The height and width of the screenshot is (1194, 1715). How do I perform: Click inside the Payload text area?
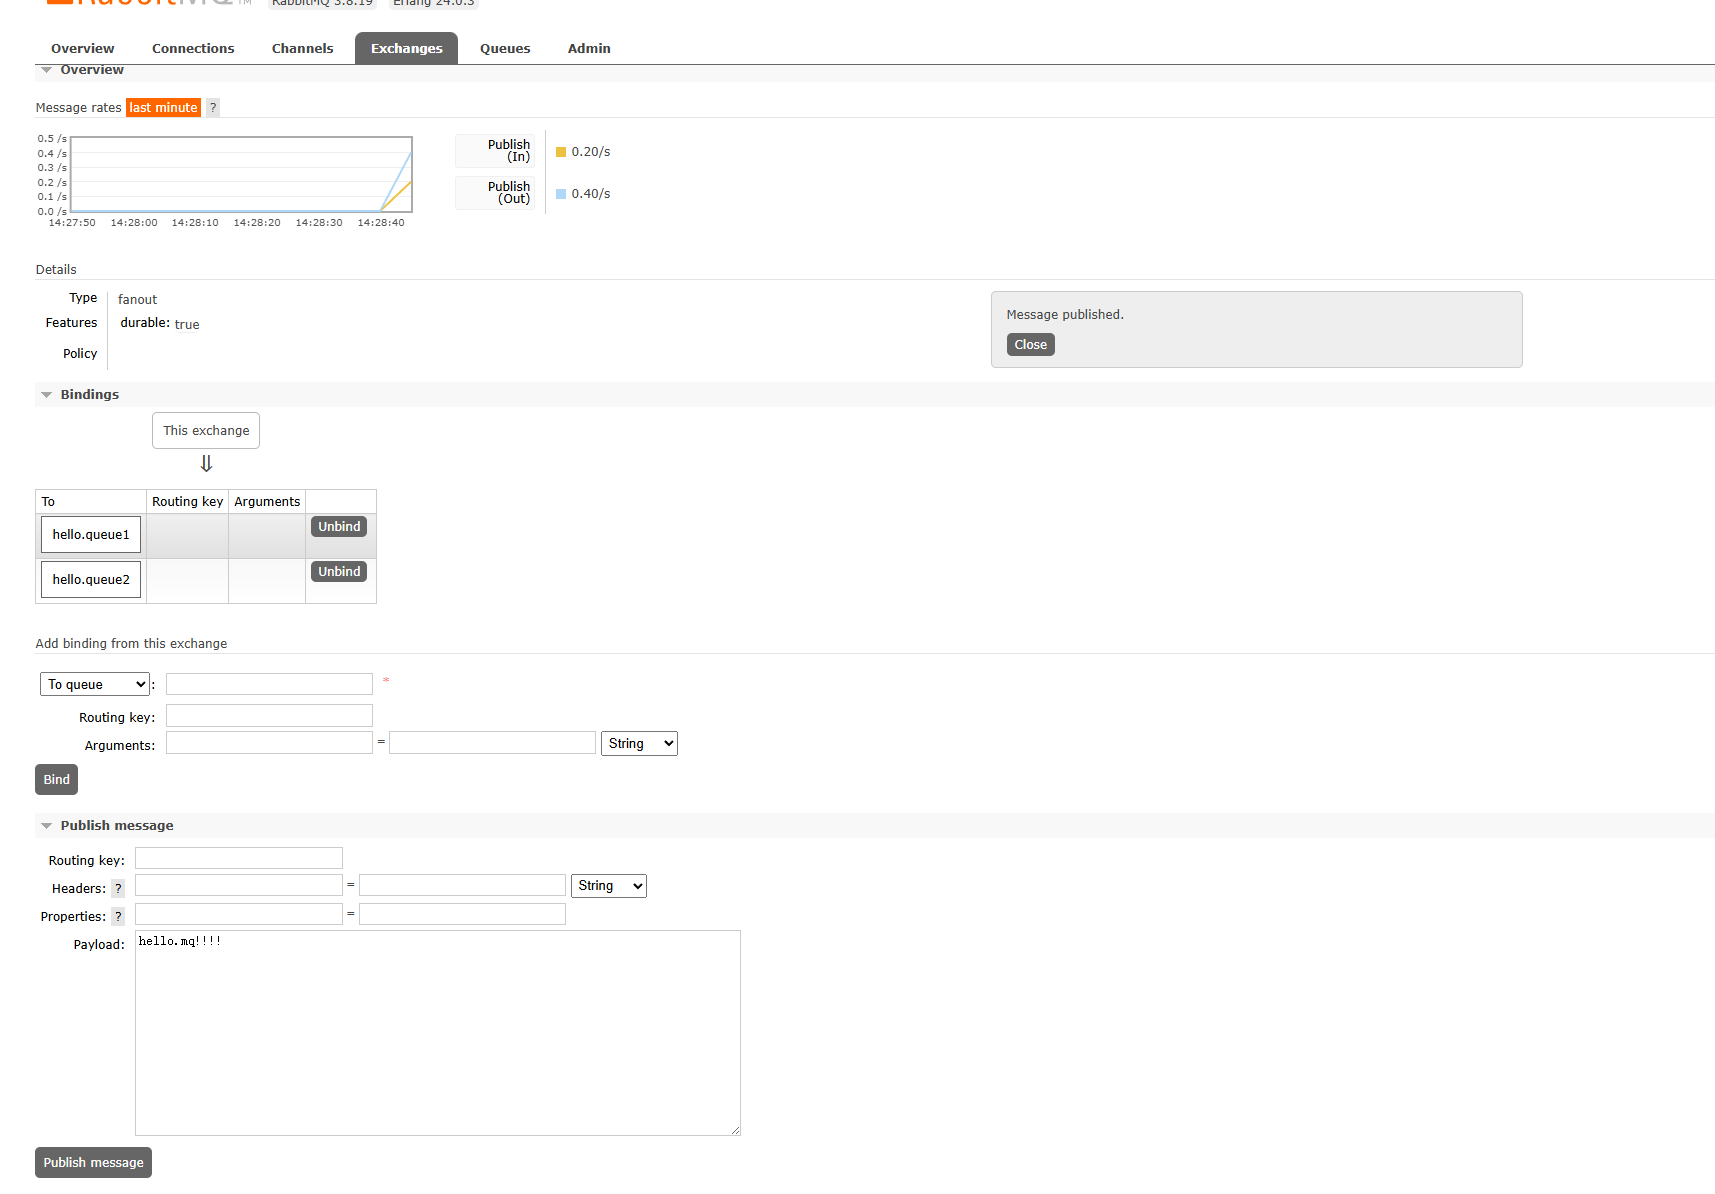[438, 1033]
